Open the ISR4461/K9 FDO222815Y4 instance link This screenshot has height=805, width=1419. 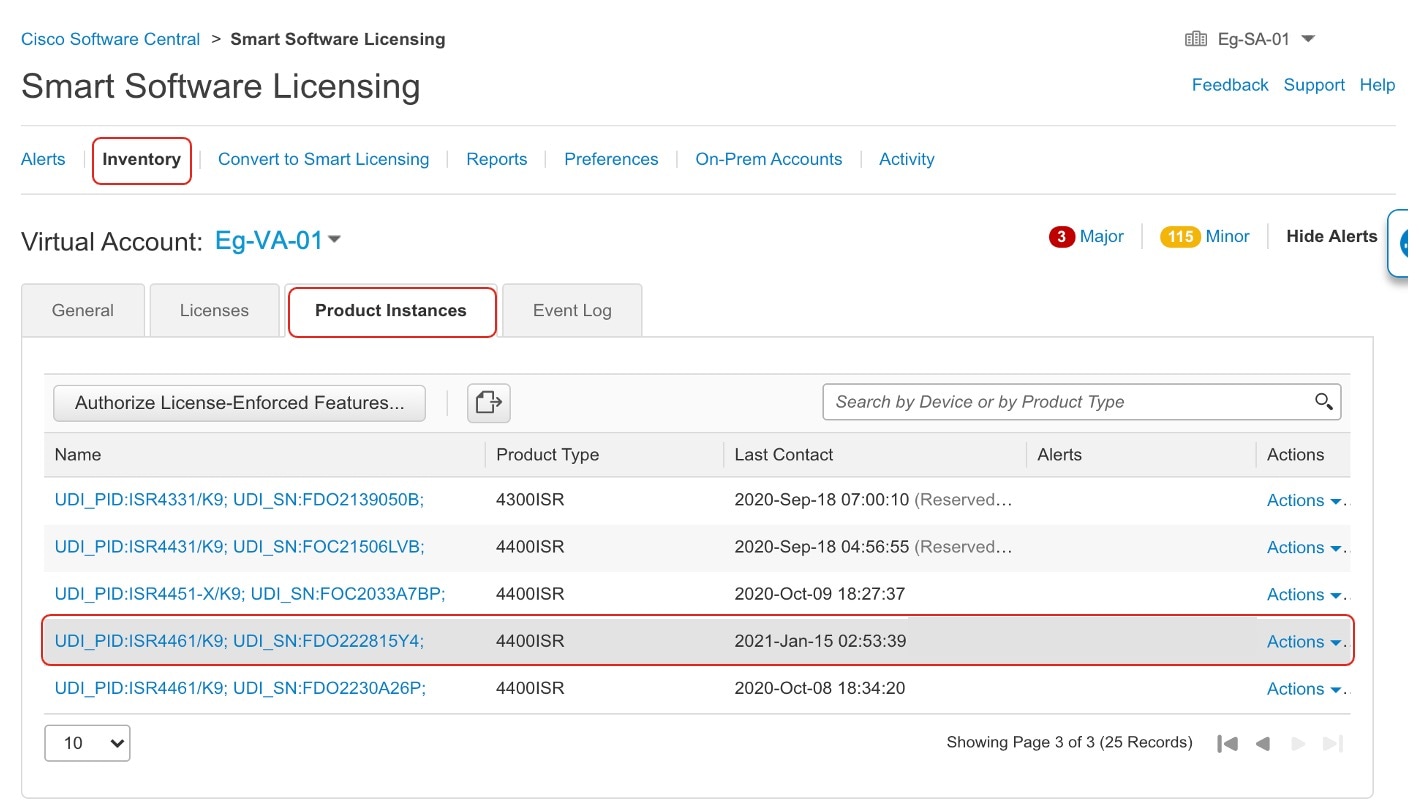click(240, 641)
